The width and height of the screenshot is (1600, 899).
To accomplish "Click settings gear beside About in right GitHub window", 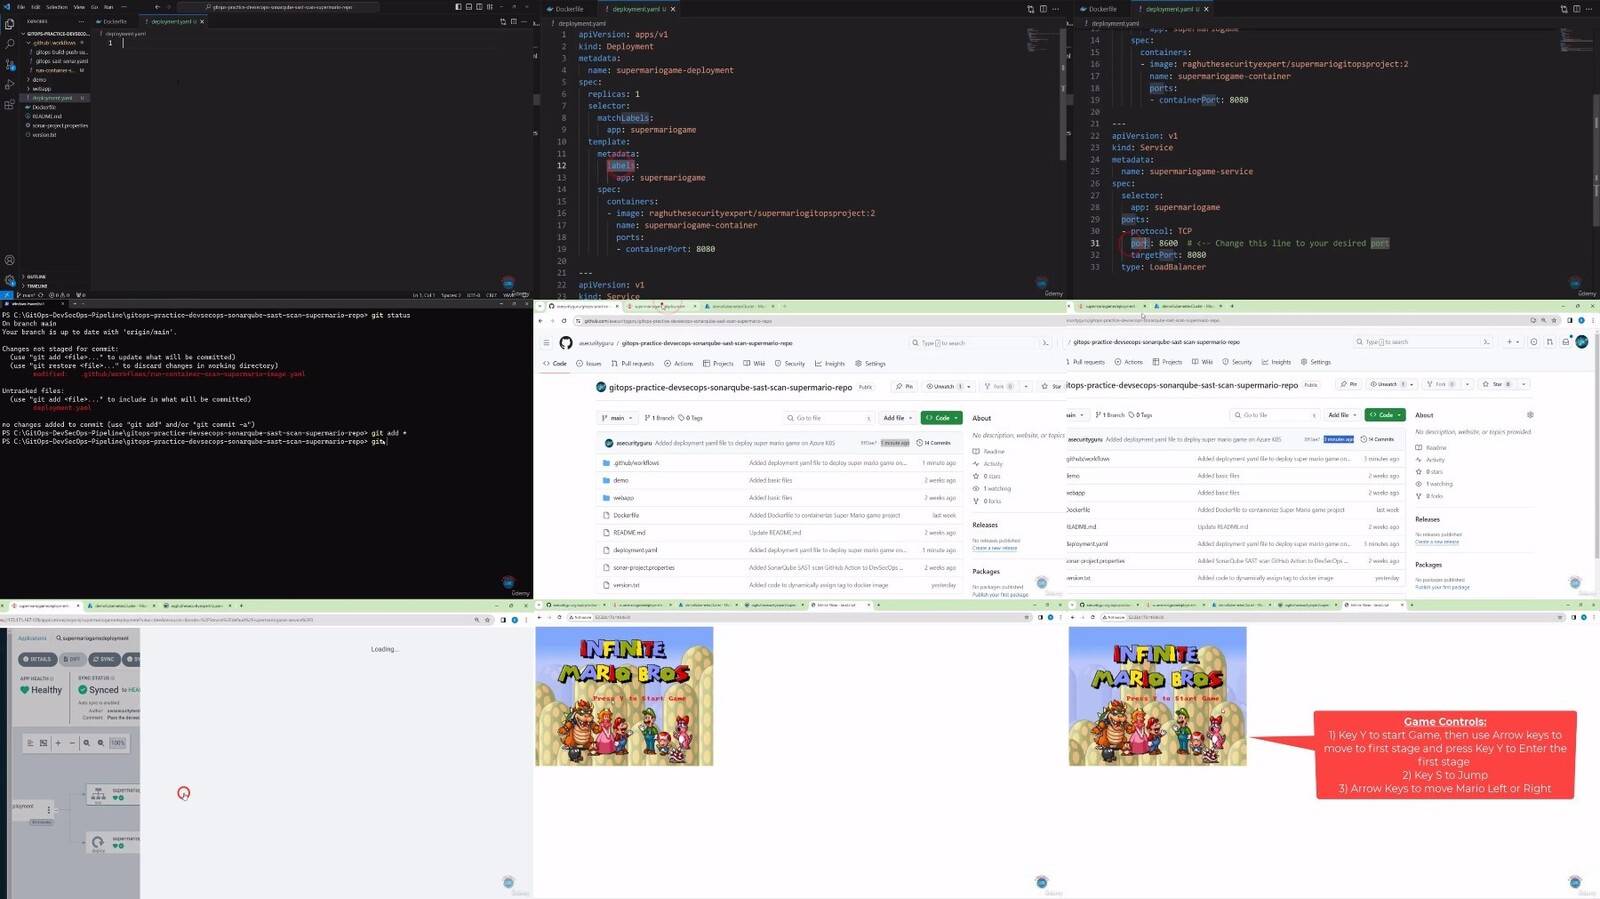I will [x=1530, y=414].
